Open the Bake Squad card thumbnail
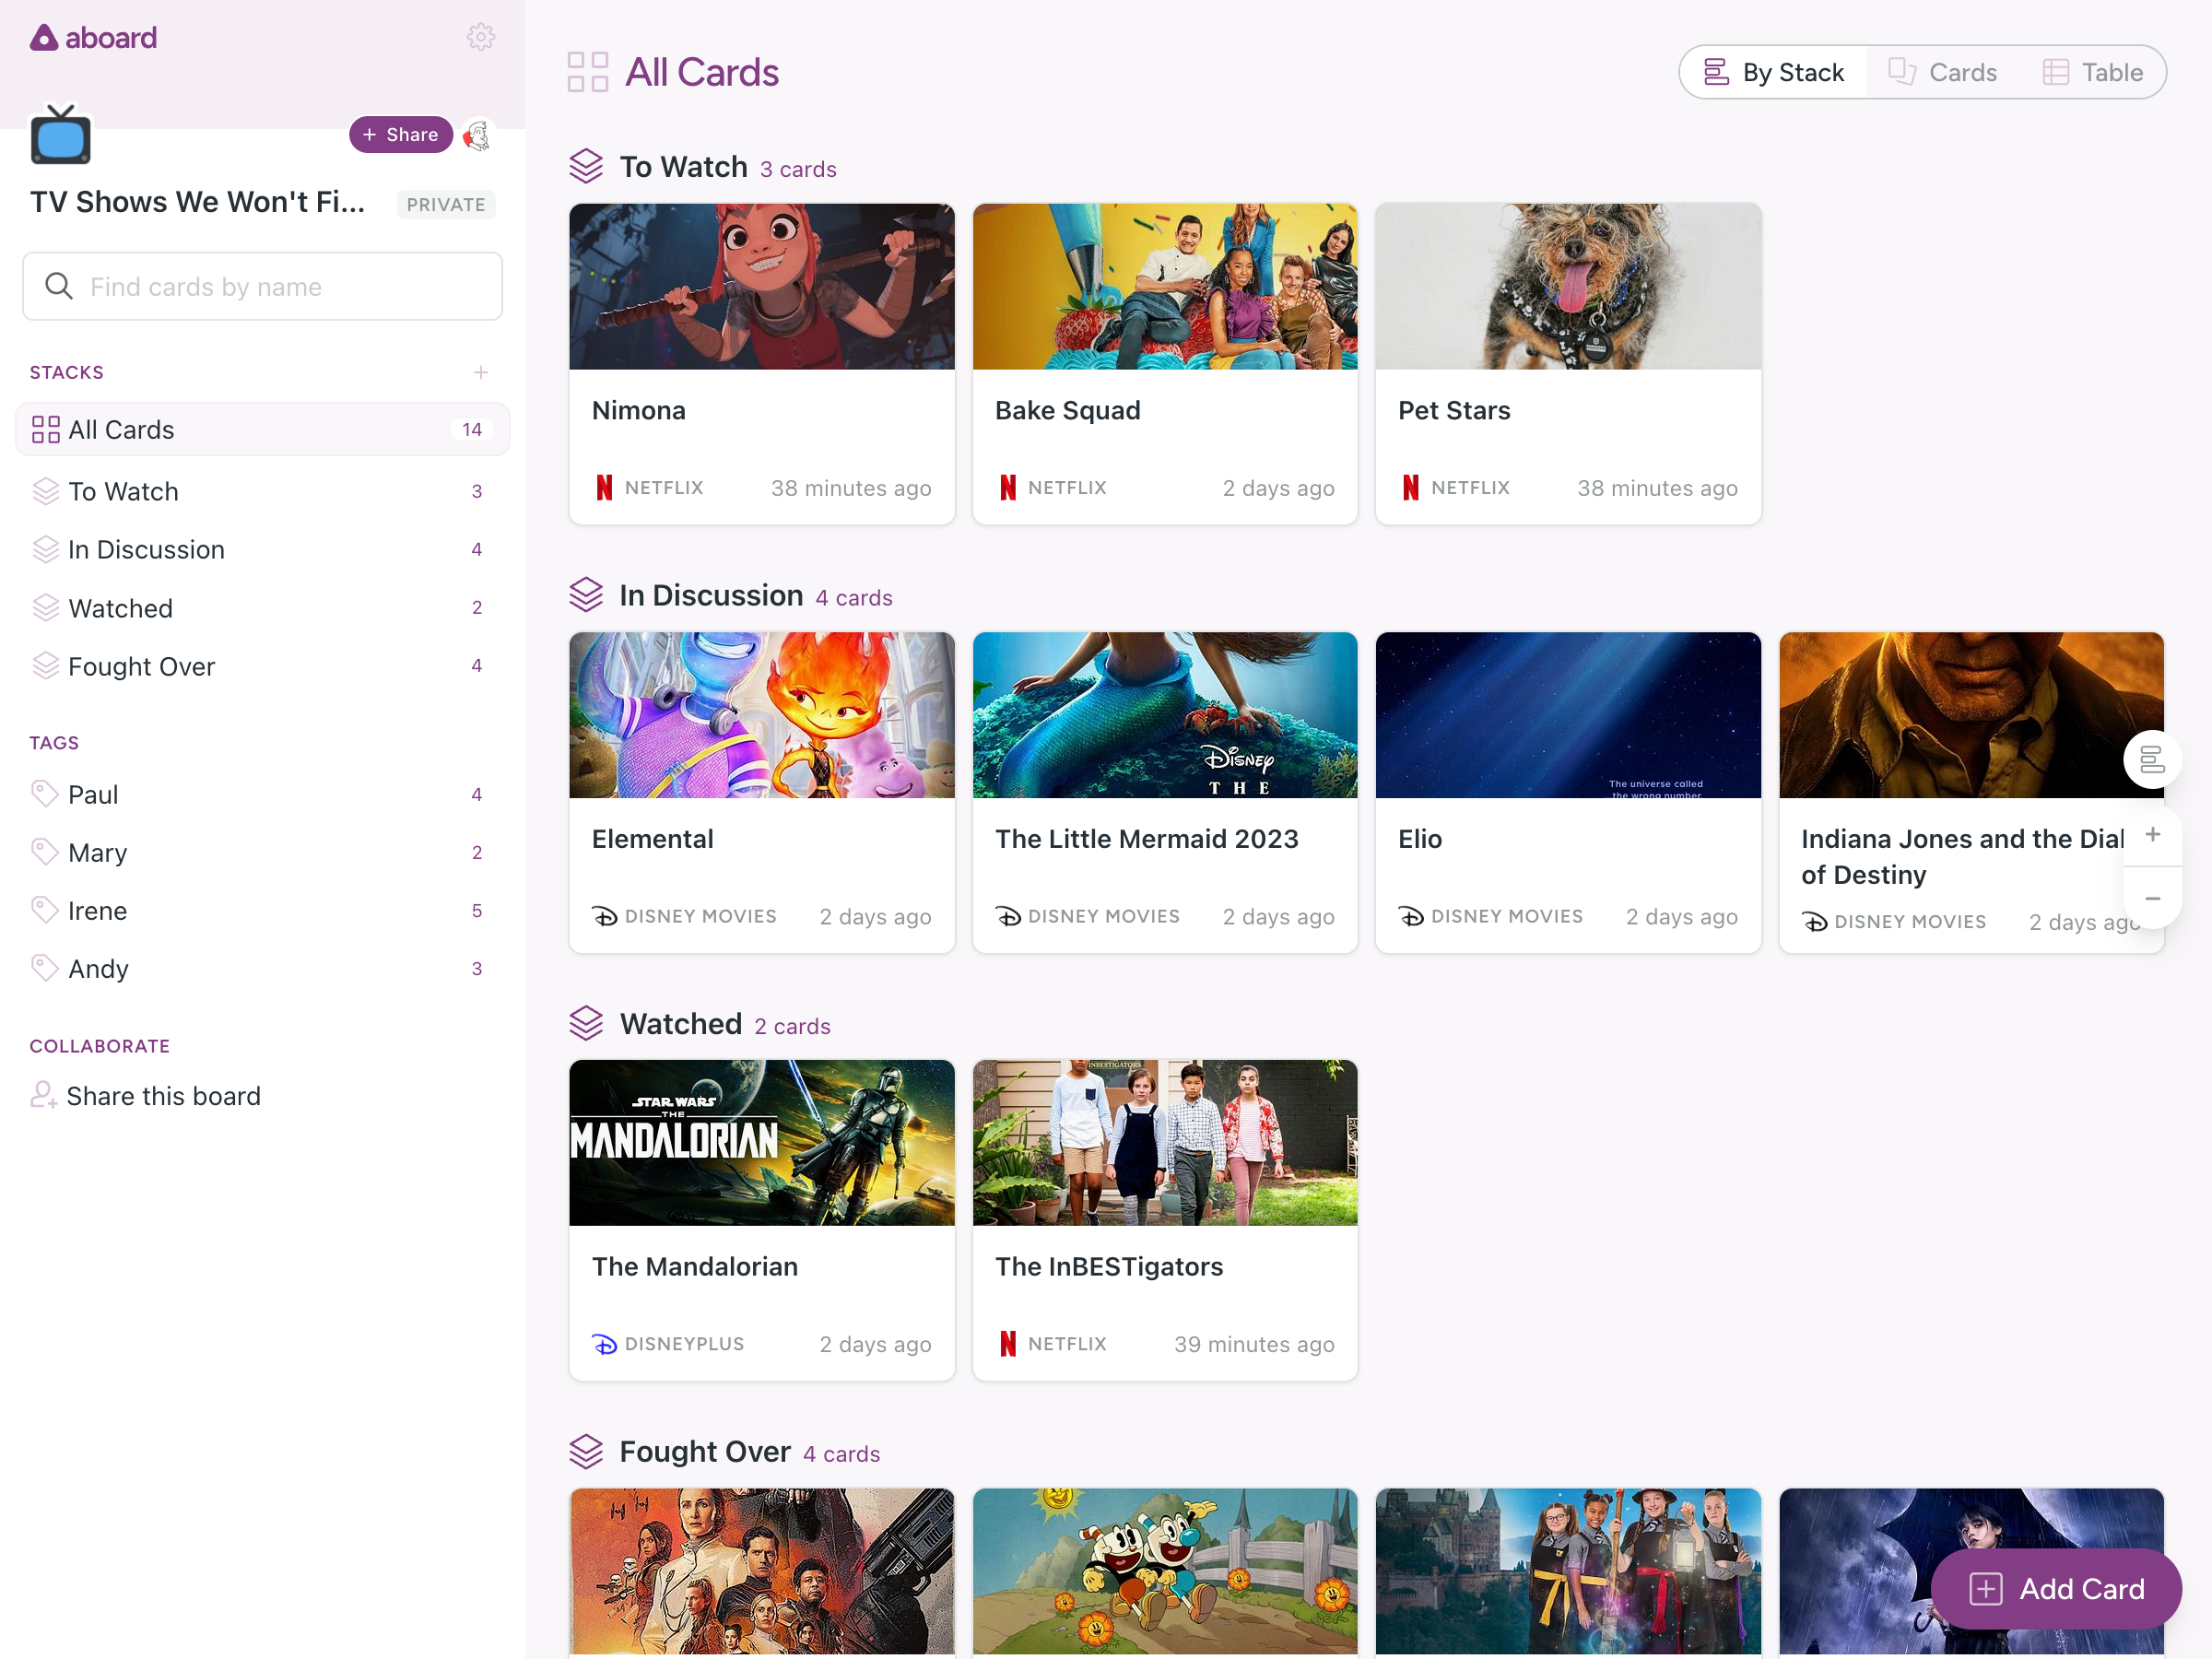2212x1659 pixels. (x=1165, y=286)
